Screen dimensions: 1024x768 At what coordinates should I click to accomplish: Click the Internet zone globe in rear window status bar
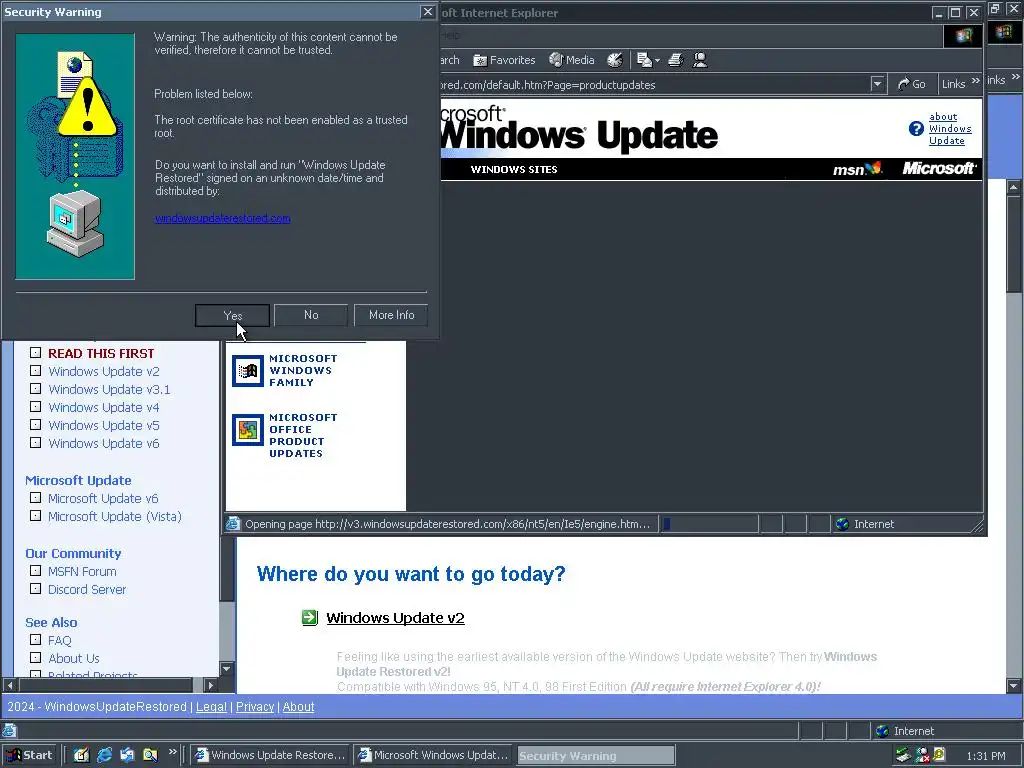pyautogui.click(x=882, y=731)
